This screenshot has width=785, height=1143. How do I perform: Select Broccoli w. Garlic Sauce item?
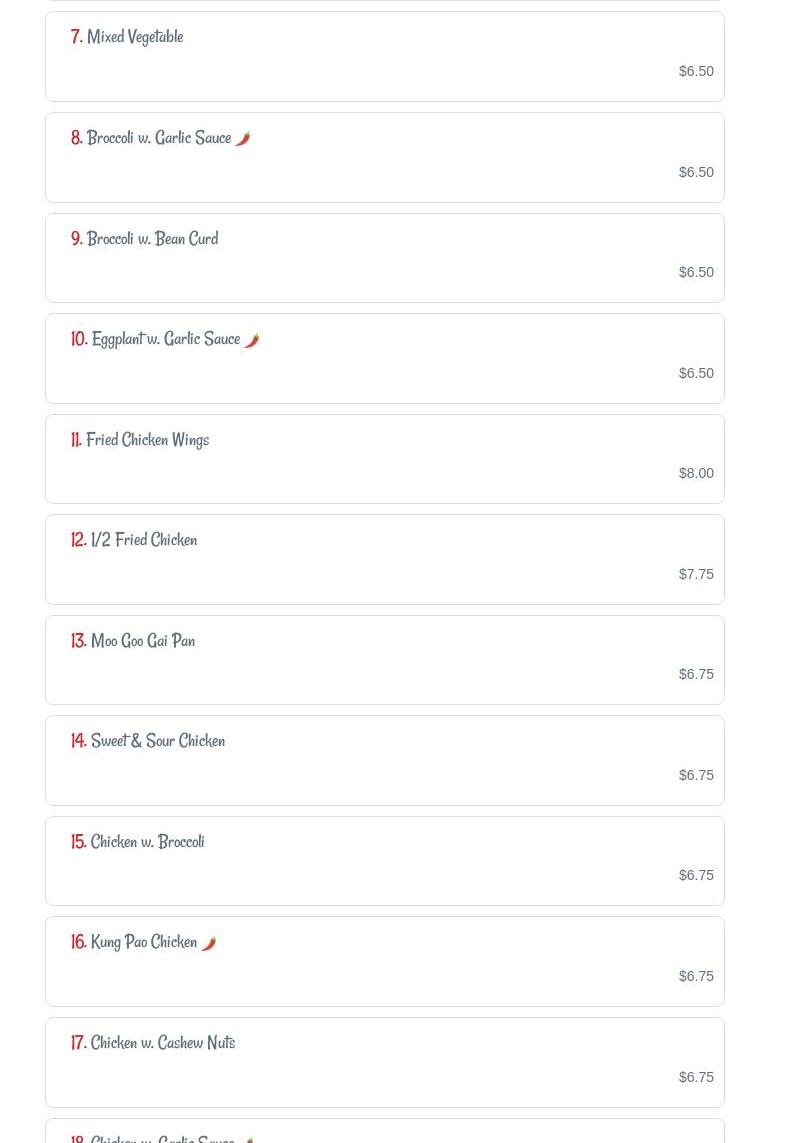click(x=159, y=138)
